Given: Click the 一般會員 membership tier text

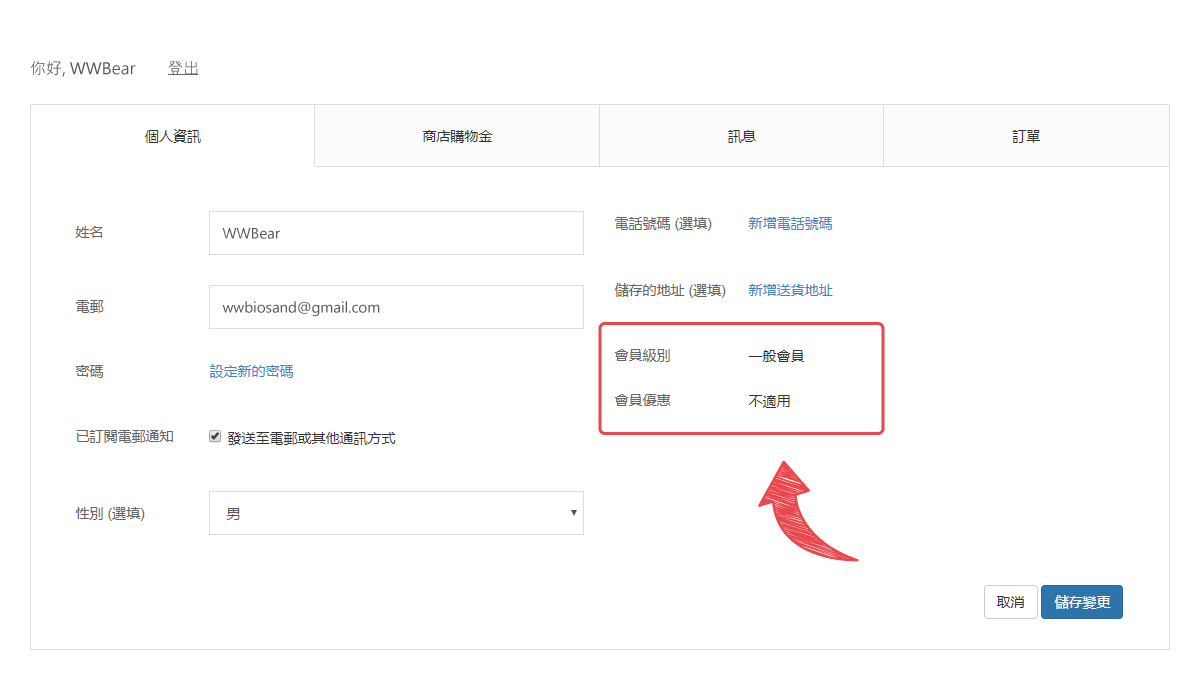Looking at the screenshot, I should (776, 356).
